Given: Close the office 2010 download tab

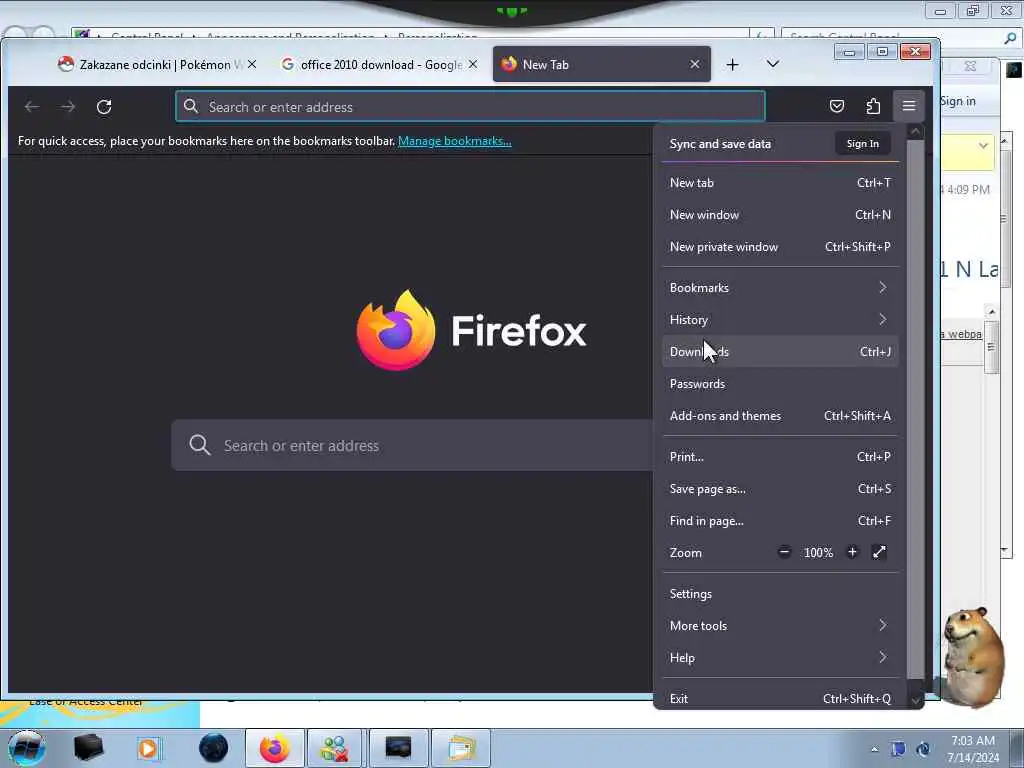Looking at the screenshot, I should pyautogui.click(x=473, y=64).
